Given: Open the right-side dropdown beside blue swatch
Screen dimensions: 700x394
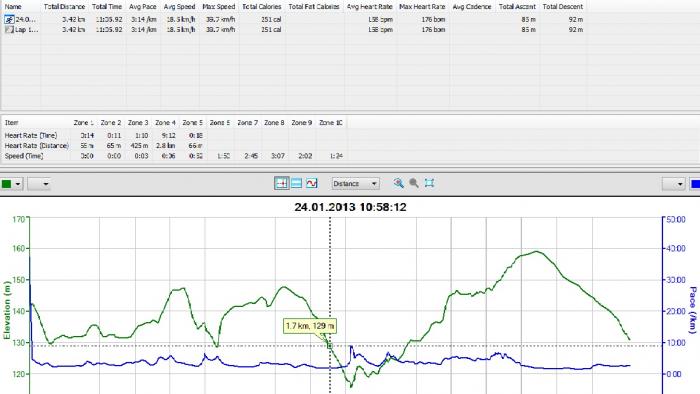Looking at the screenshot, I should click(x=673, y=184).
